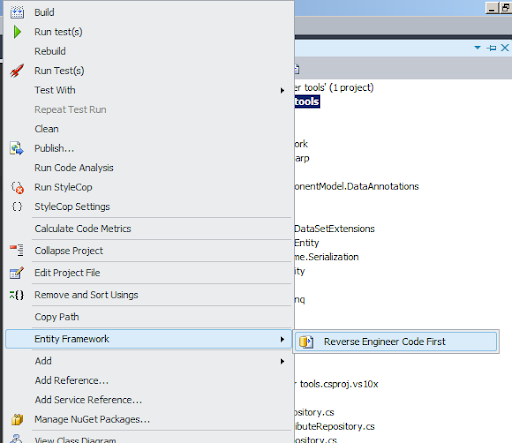Image resolution: width=512 pixels, height=443 pixels.
Task: Click the Reverse Engineer Code First icon
Action: tap(306, 342)
